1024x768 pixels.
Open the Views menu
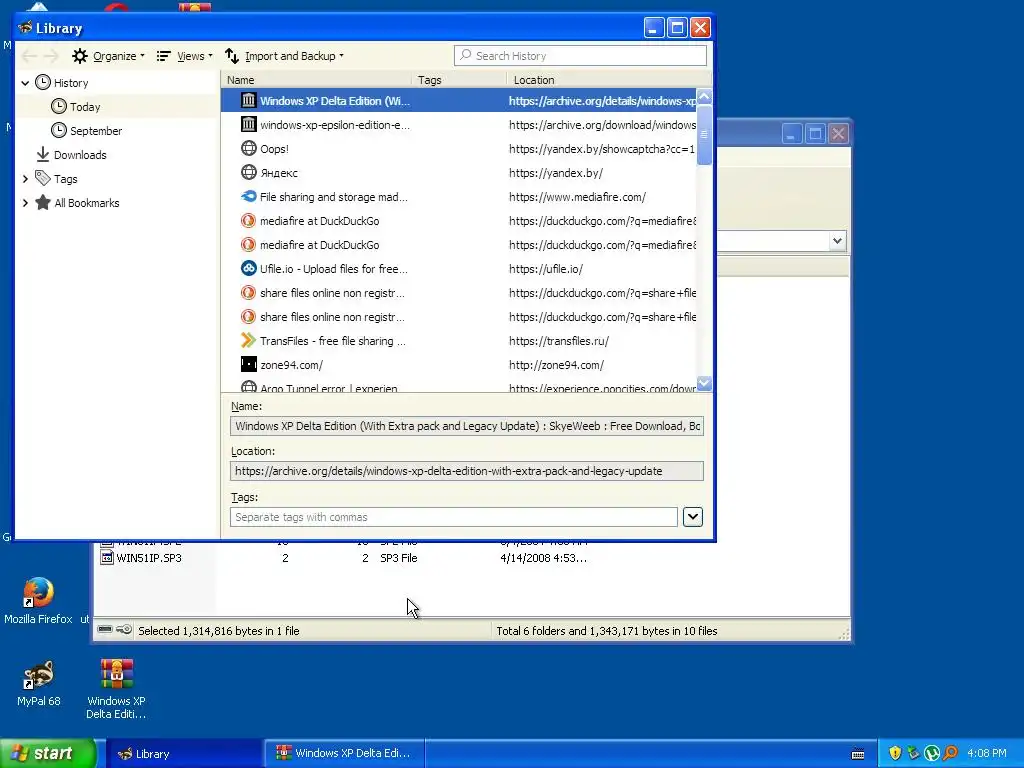[x=185, y=56]
